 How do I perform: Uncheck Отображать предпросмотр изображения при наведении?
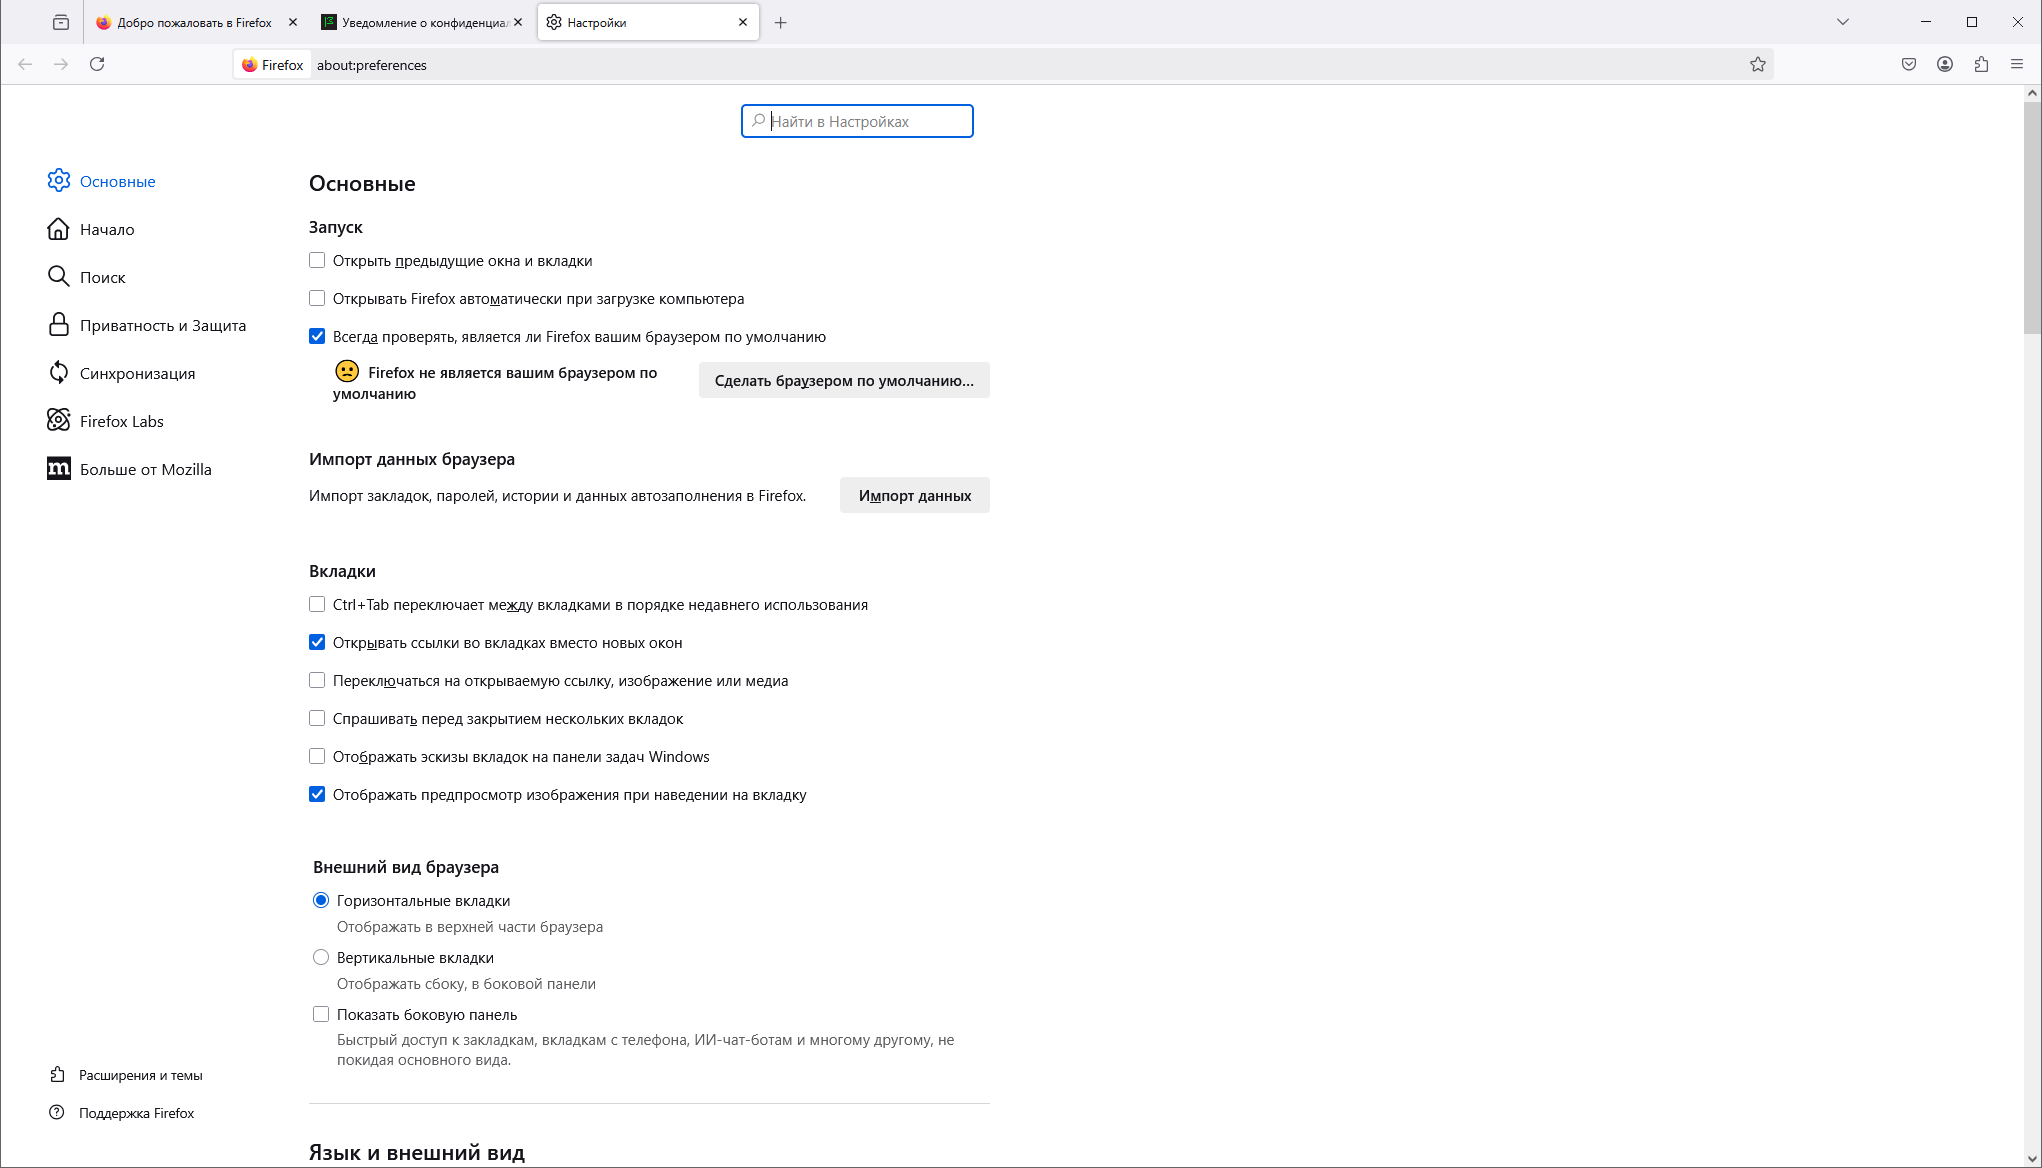(x=317, y=794)
